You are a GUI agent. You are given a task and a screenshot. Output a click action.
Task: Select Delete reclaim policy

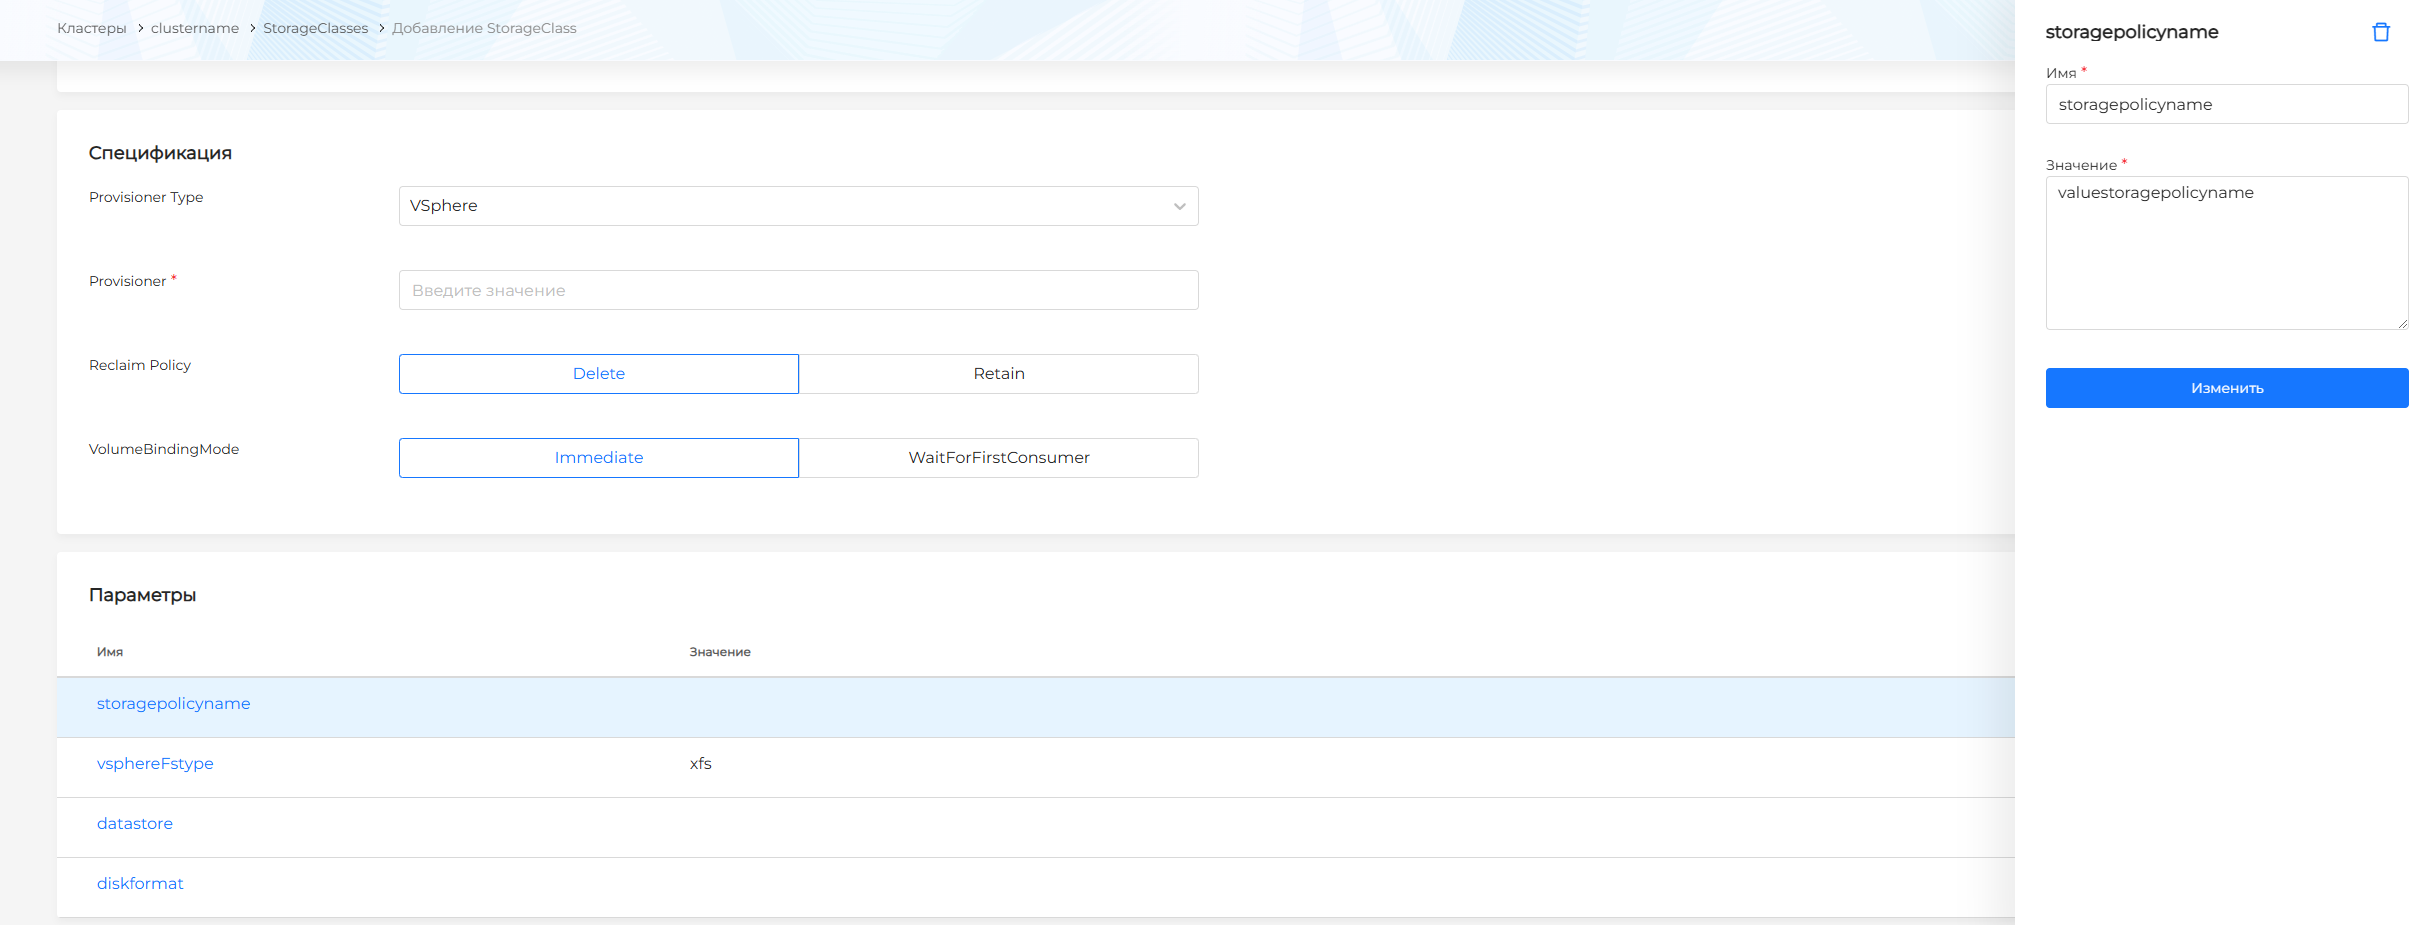pyautogui.click(x=598, y=374)
